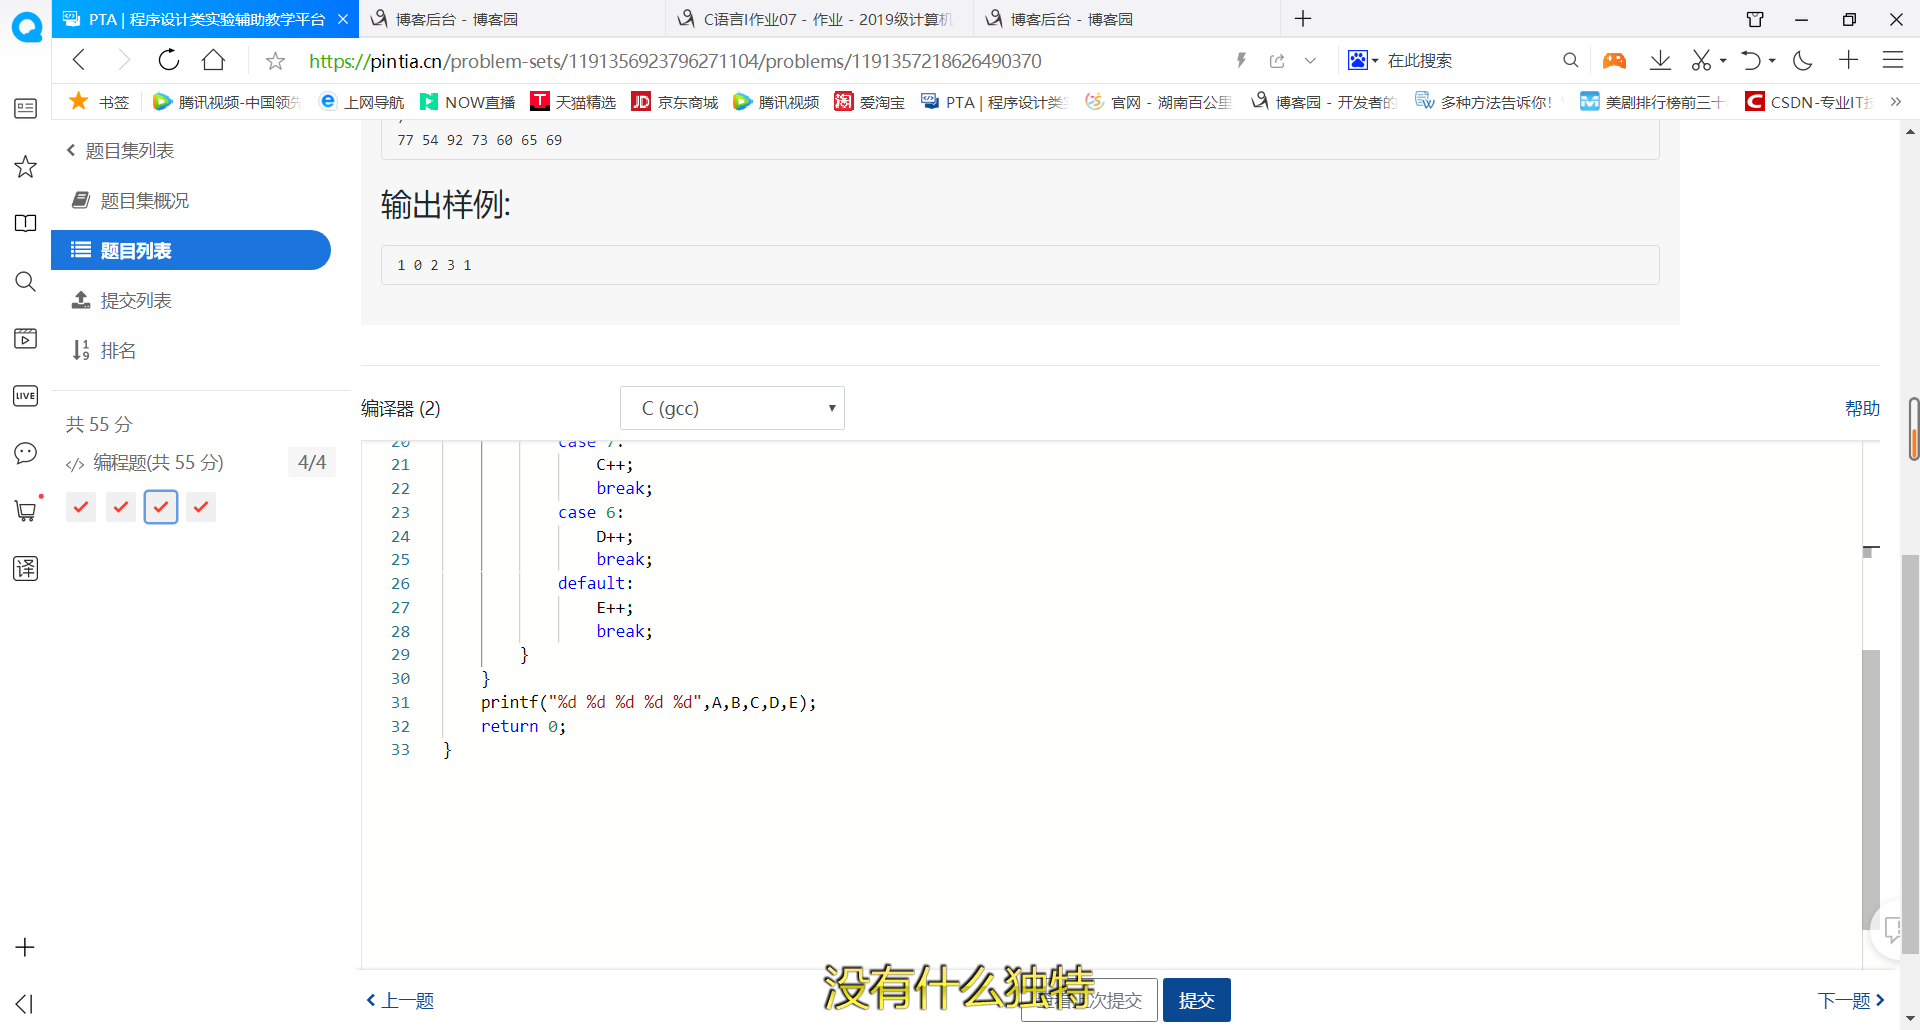The image size is (1920, 1030).
Task: Open the 帮助 help link
Action: pyautogui.click(x=1862, y=408)
